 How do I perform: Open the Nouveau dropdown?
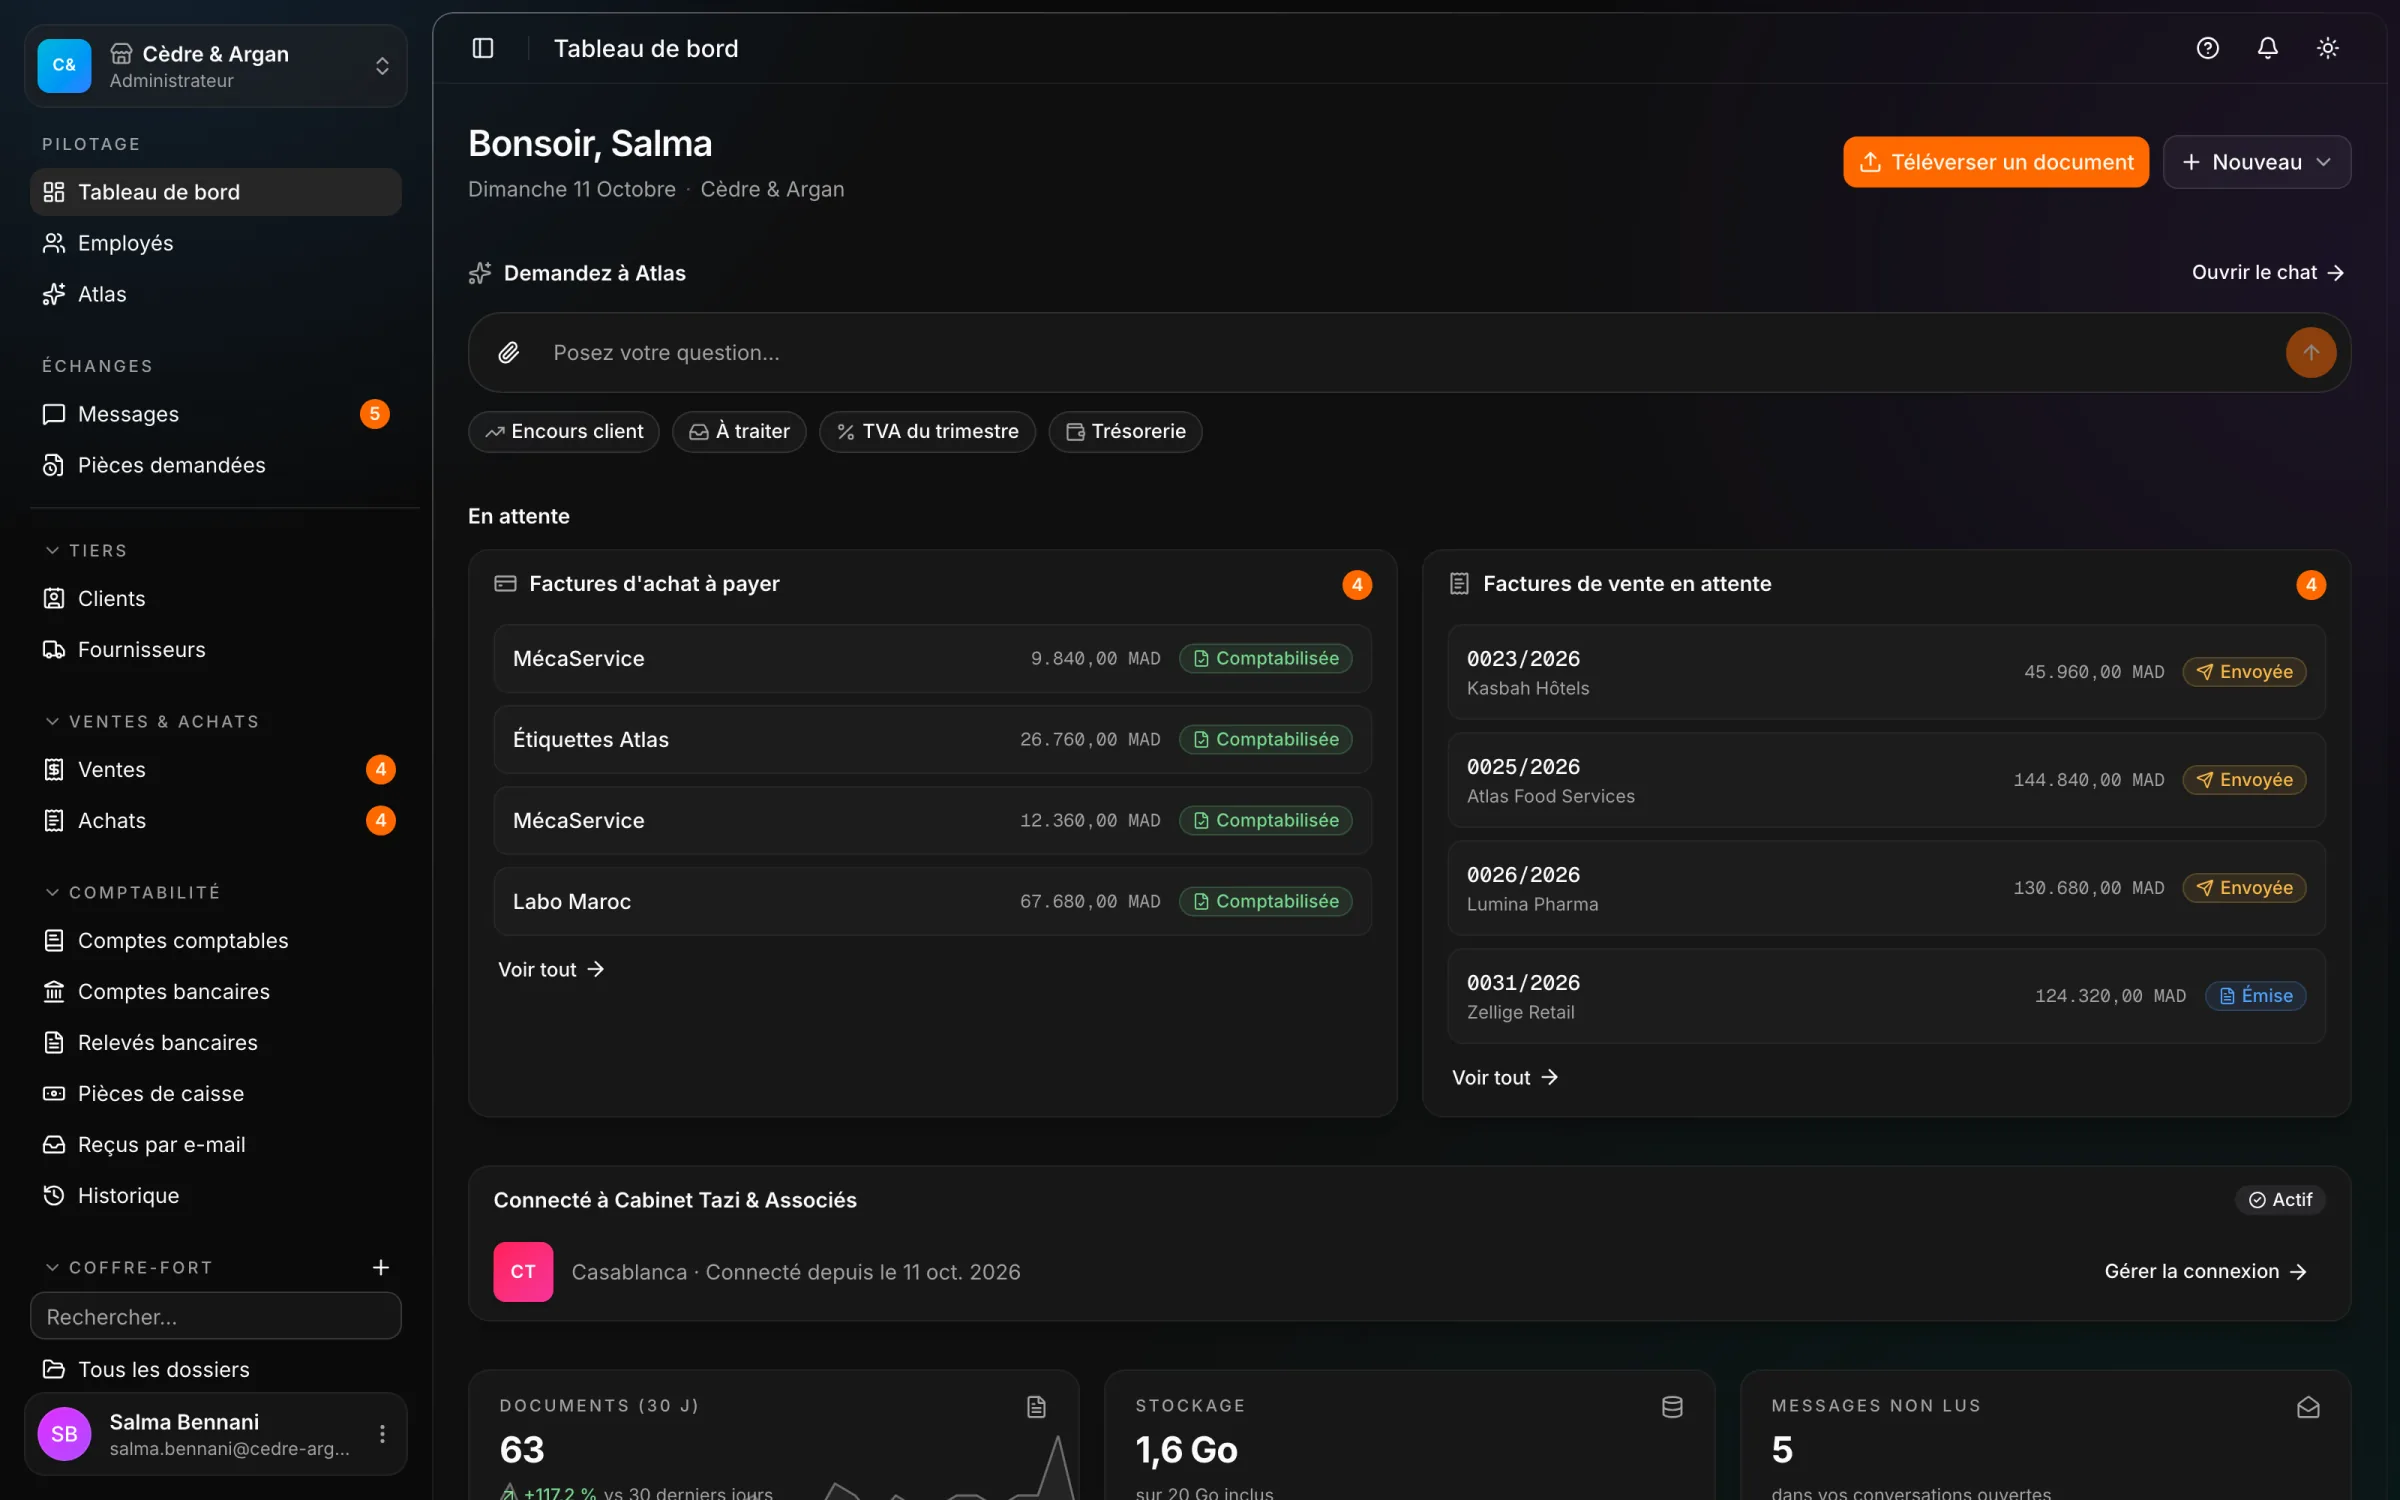pyautogui.click(x=2257, y=162)
